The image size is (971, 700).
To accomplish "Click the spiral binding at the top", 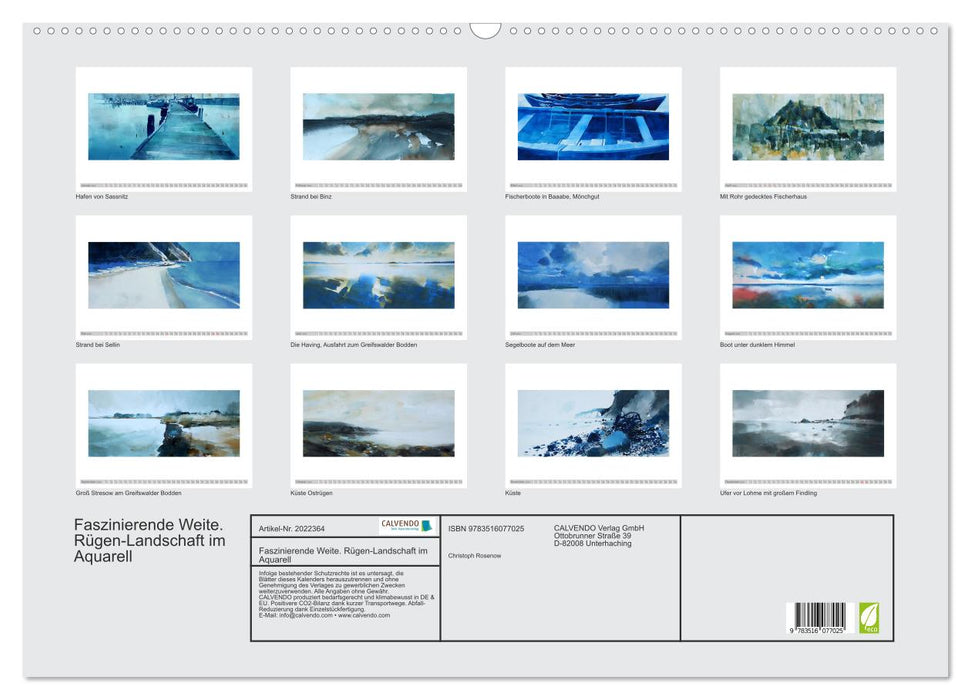I will (x=485, y=33).
